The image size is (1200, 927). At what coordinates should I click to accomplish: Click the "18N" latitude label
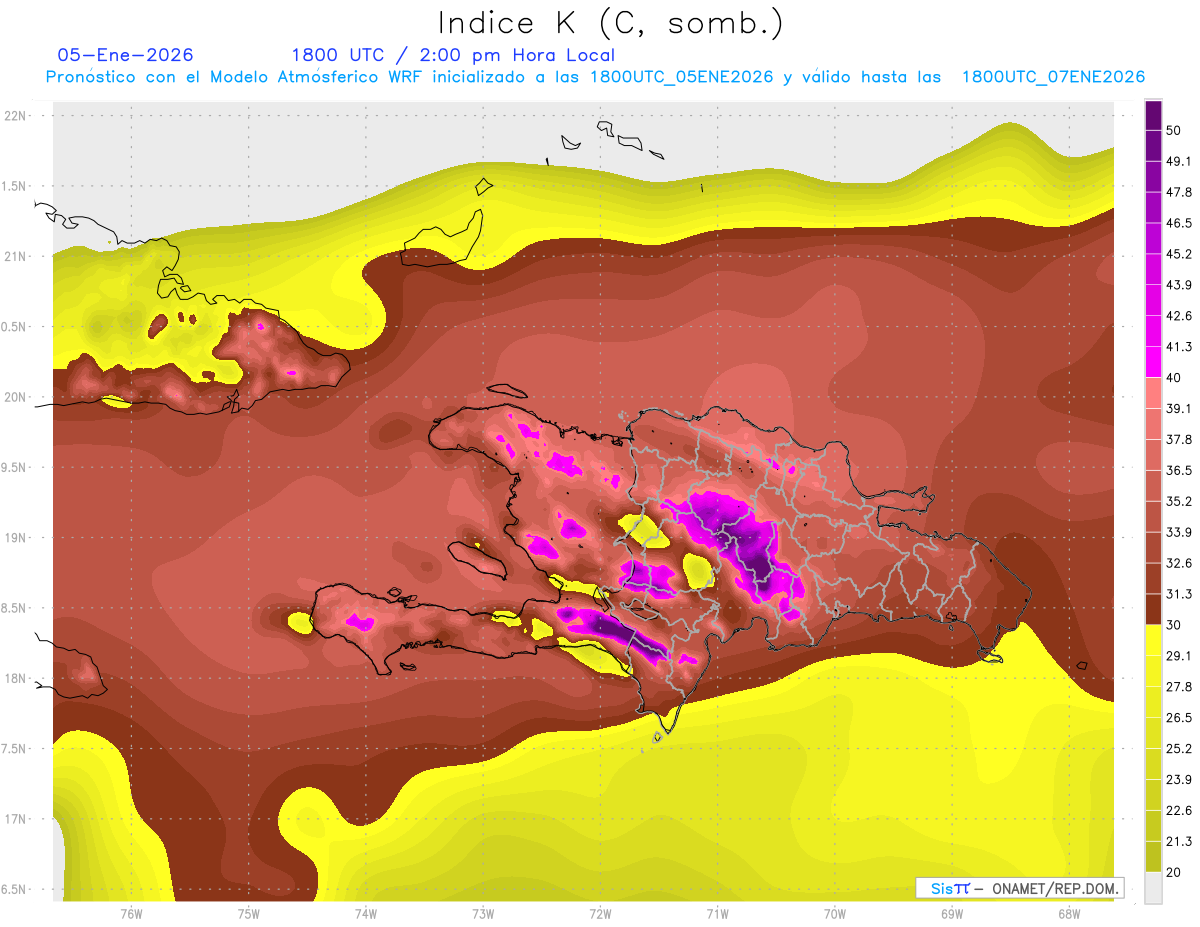[x=17, y=678]
